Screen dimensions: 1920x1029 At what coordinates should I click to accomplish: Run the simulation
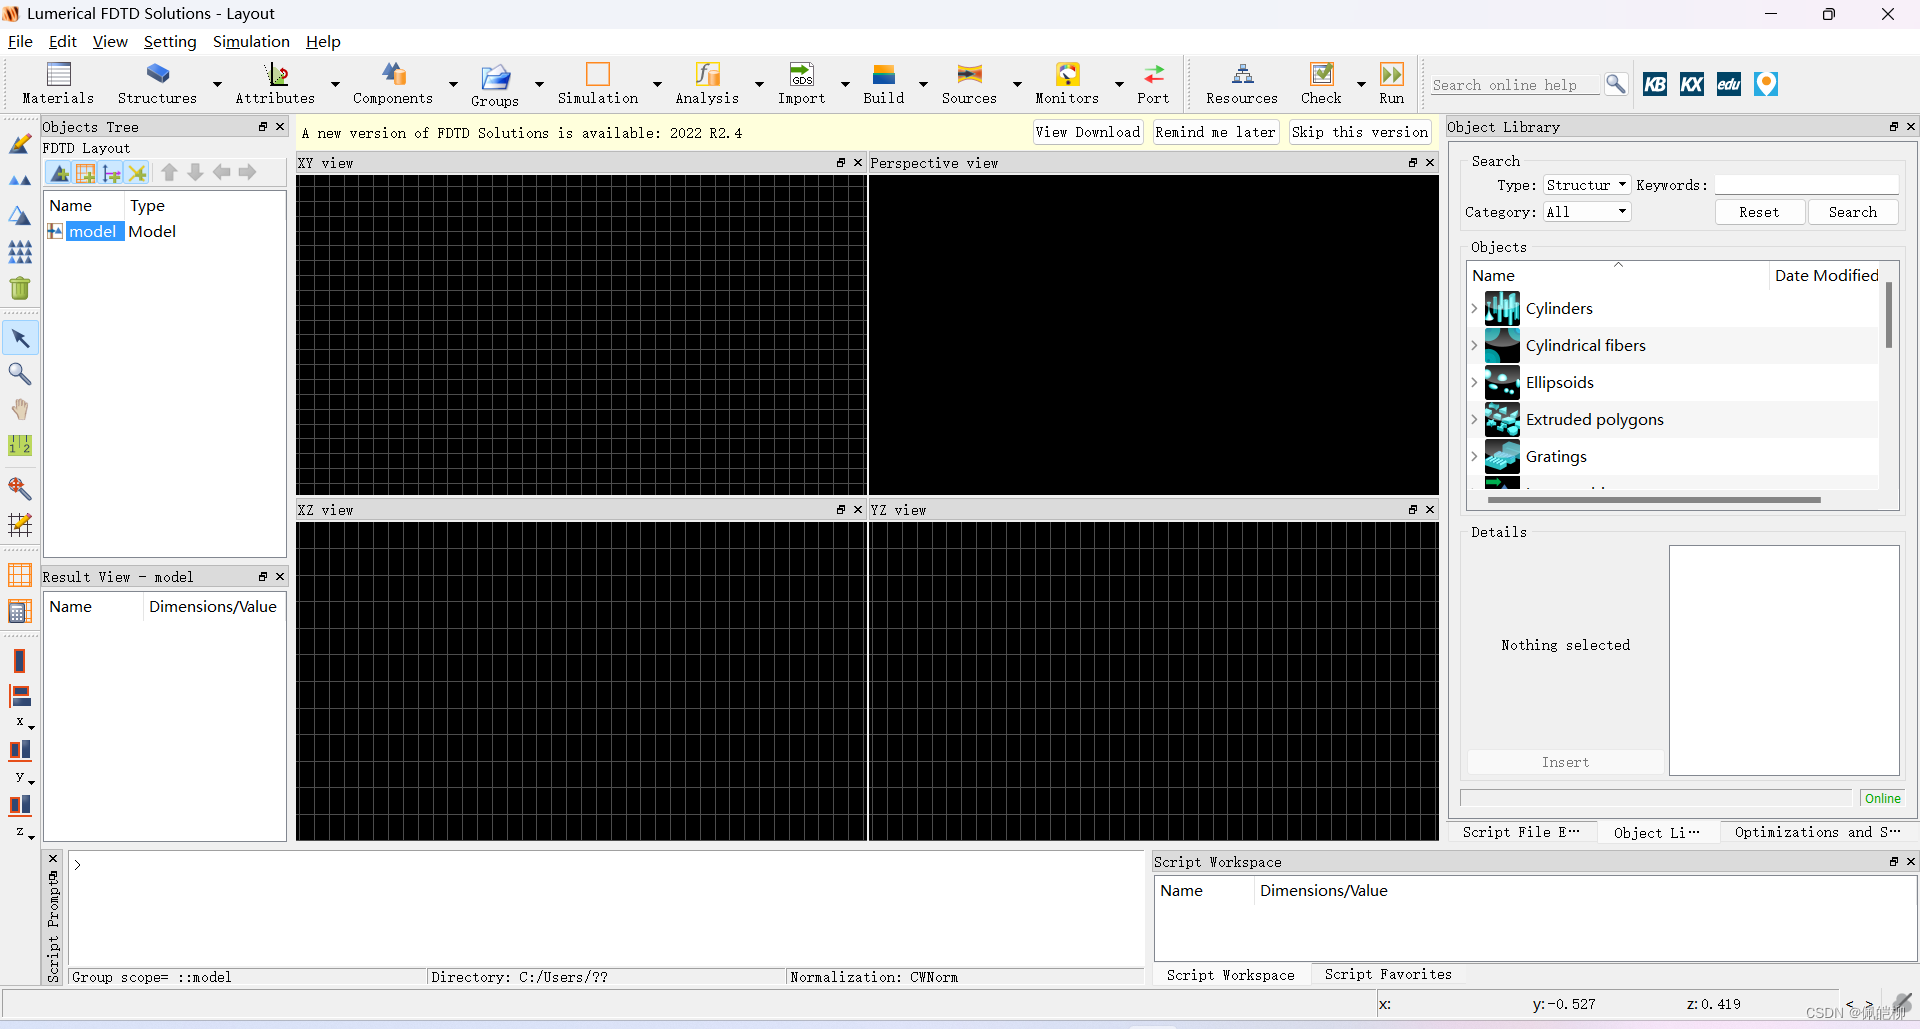pyautogui.click(x=1392, y=74)
